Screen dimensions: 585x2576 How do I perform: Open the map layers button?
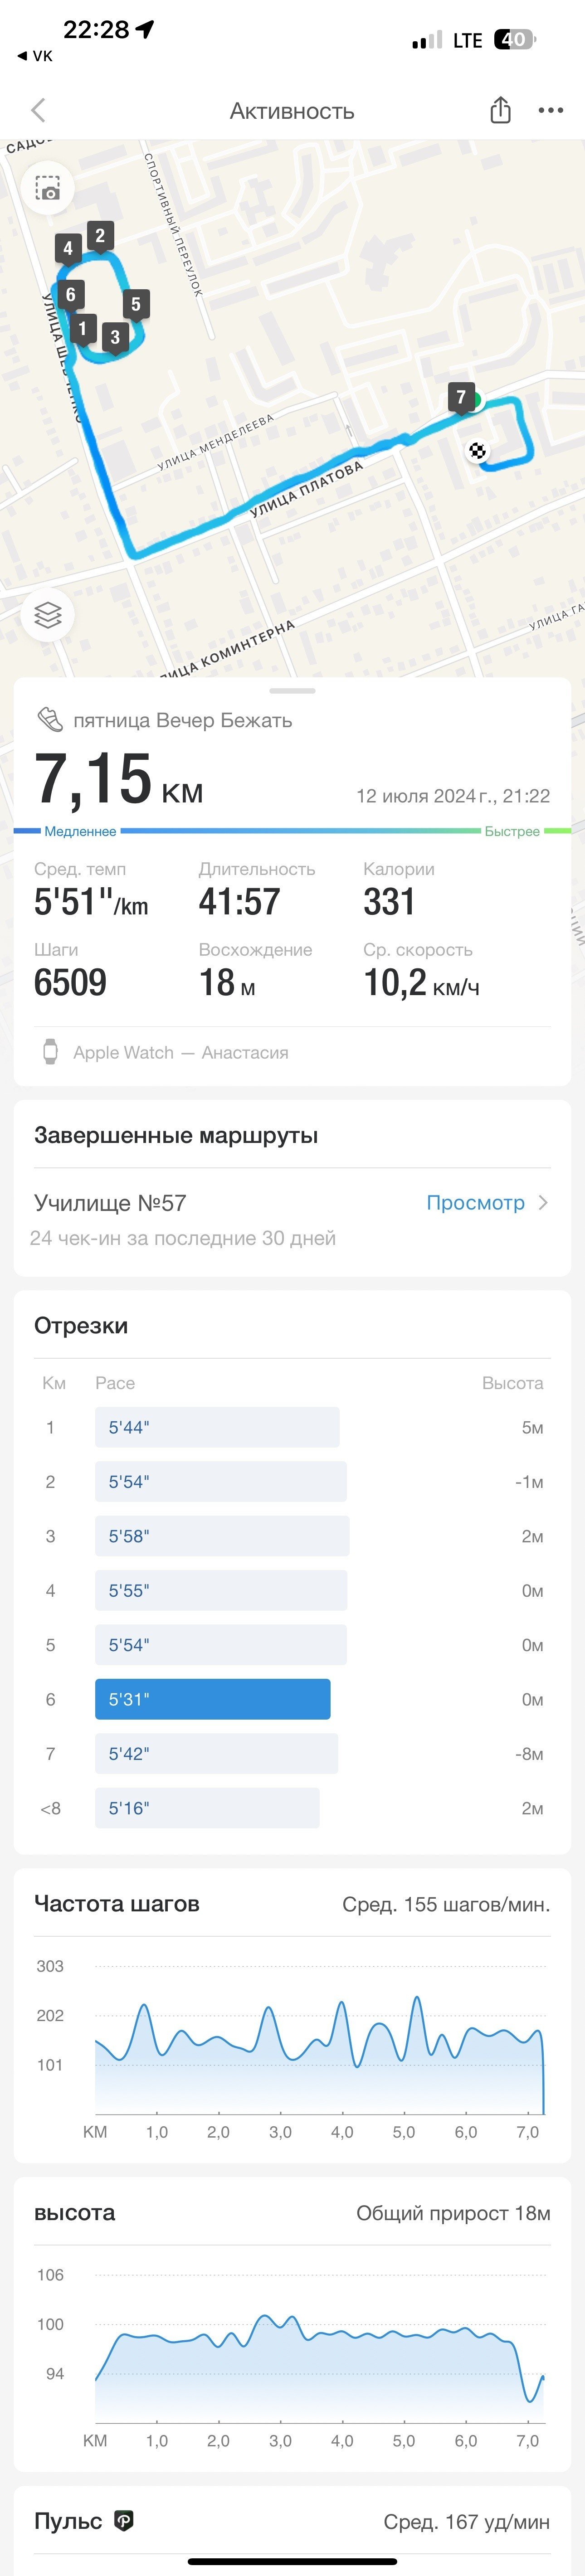[x=48, y=614]
